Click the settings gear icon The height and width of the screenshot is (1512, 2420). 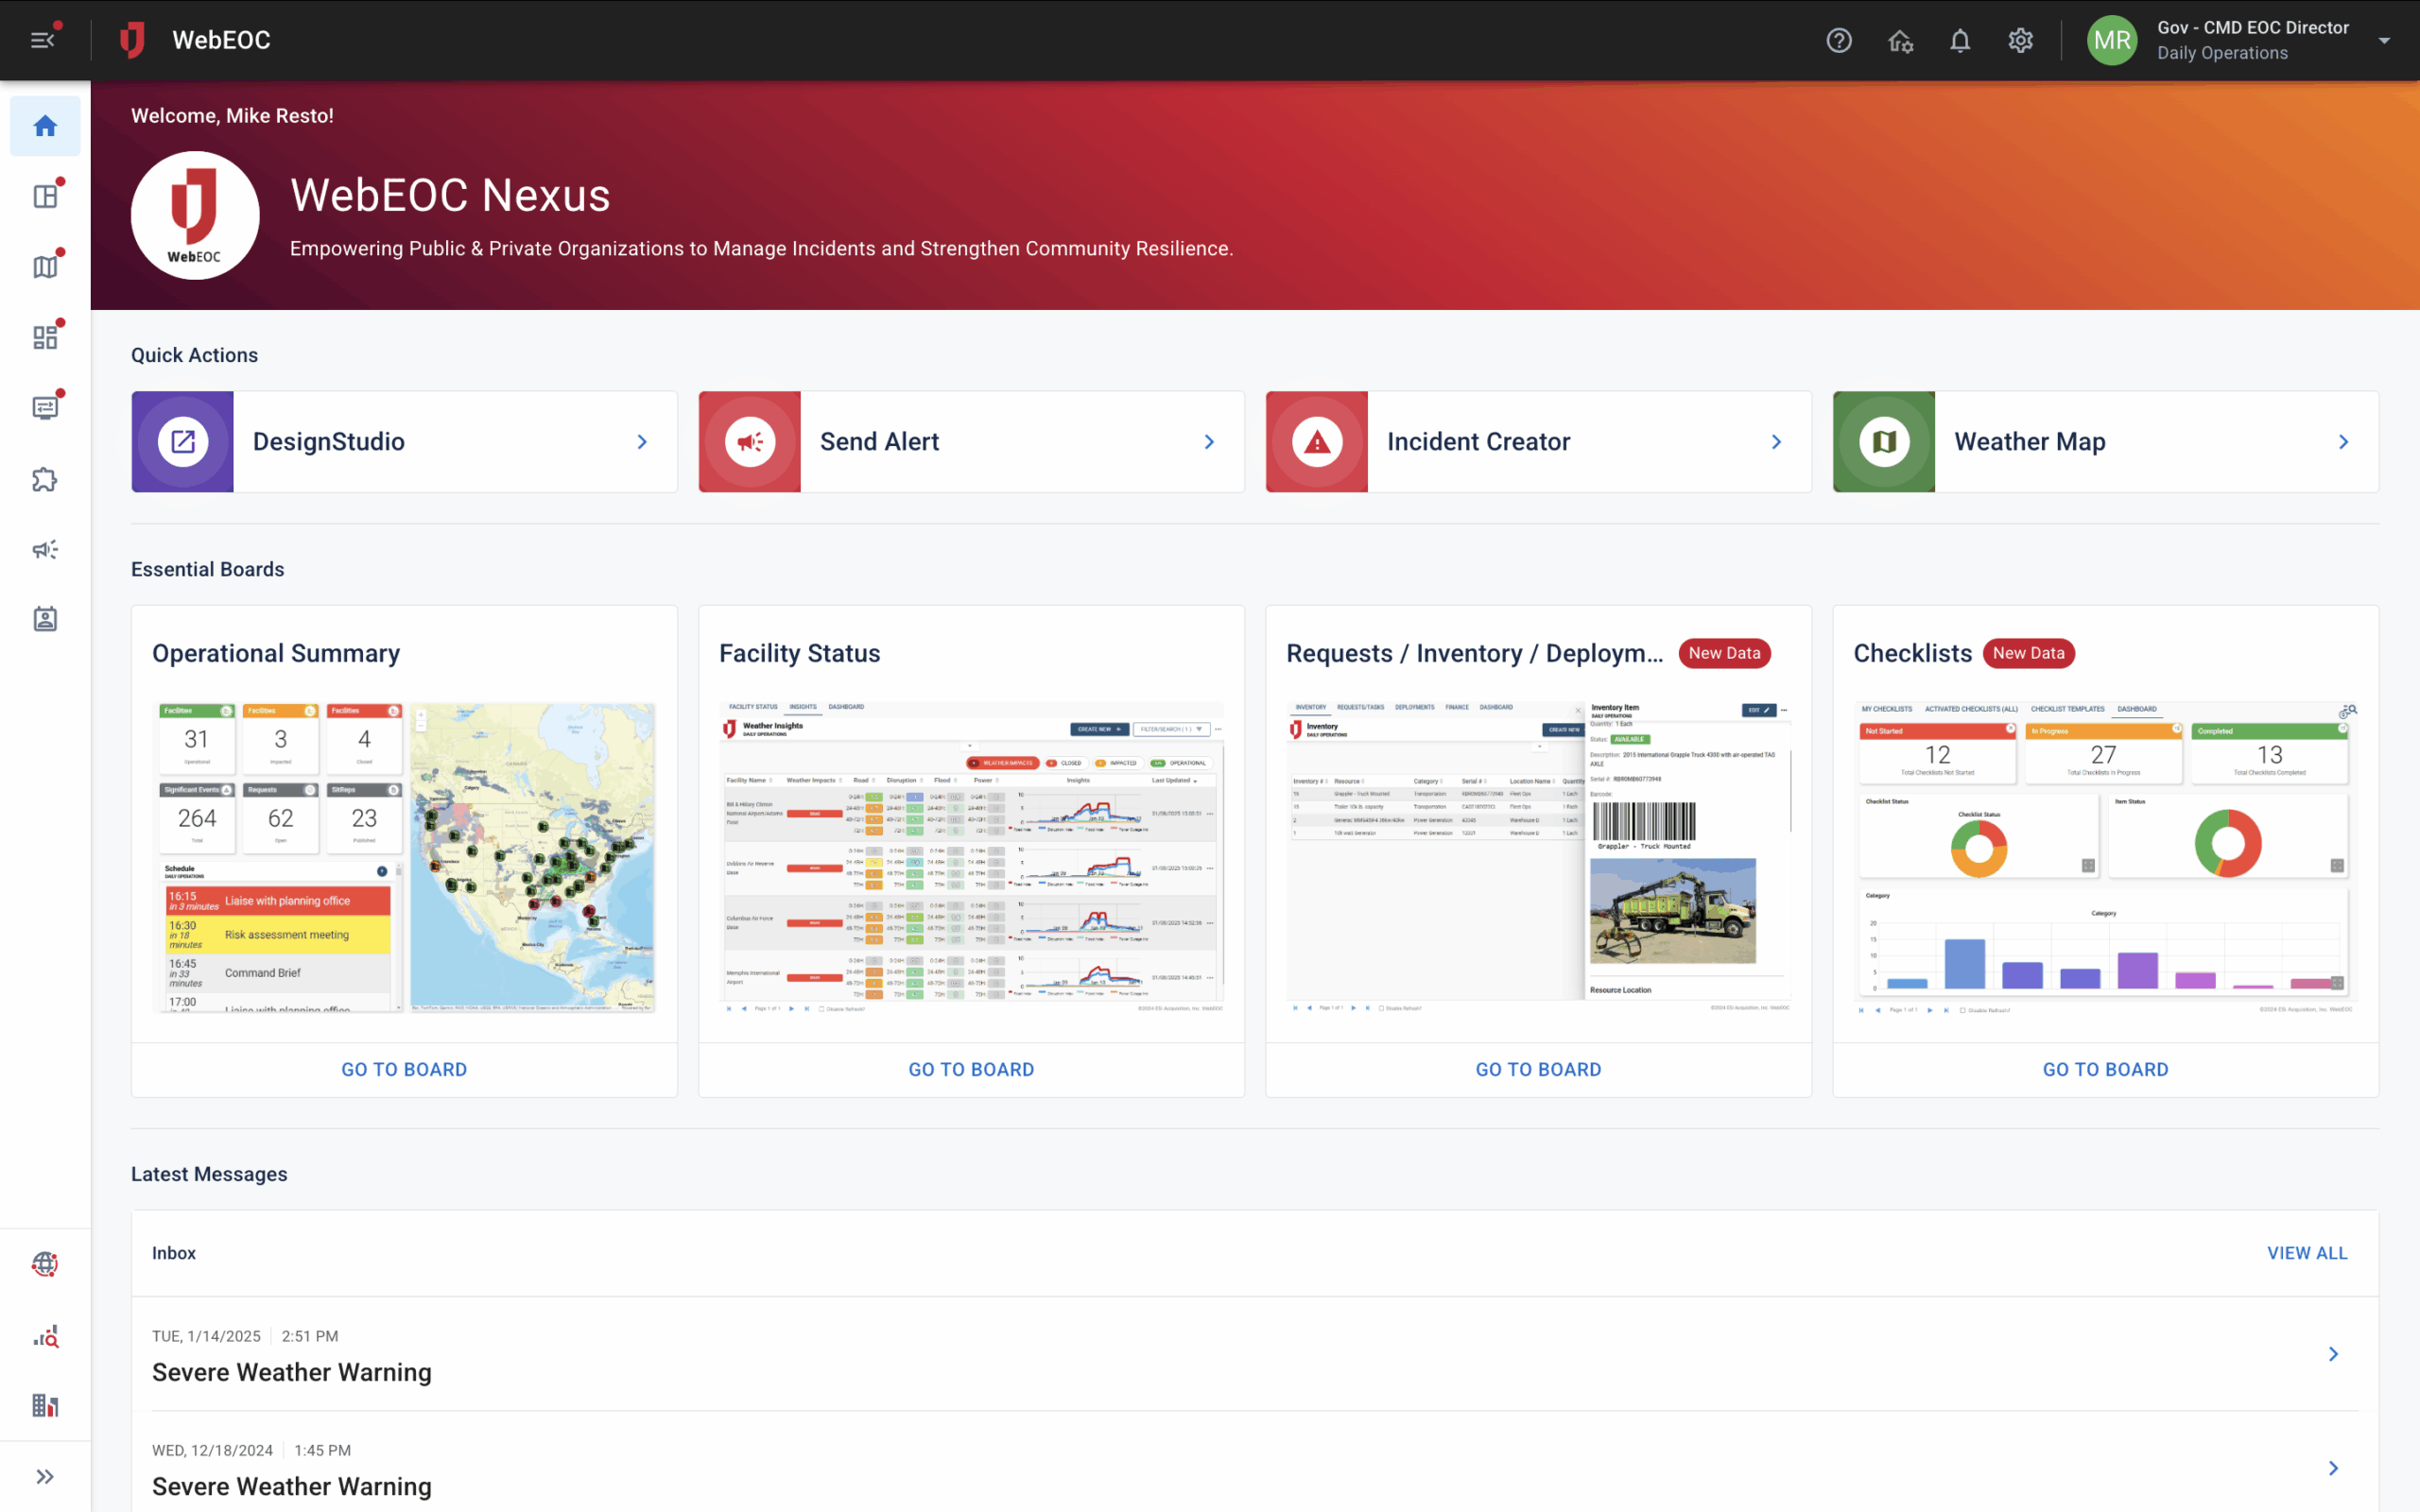pos(2020,40)
